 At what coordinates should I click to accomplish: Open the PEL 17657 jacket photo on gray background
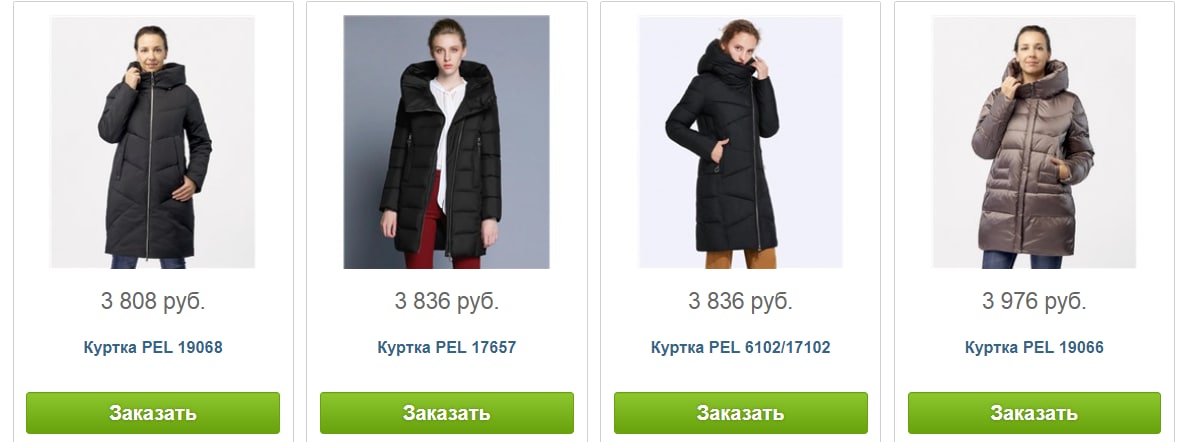pyautogui.click(x=447, y=142)
